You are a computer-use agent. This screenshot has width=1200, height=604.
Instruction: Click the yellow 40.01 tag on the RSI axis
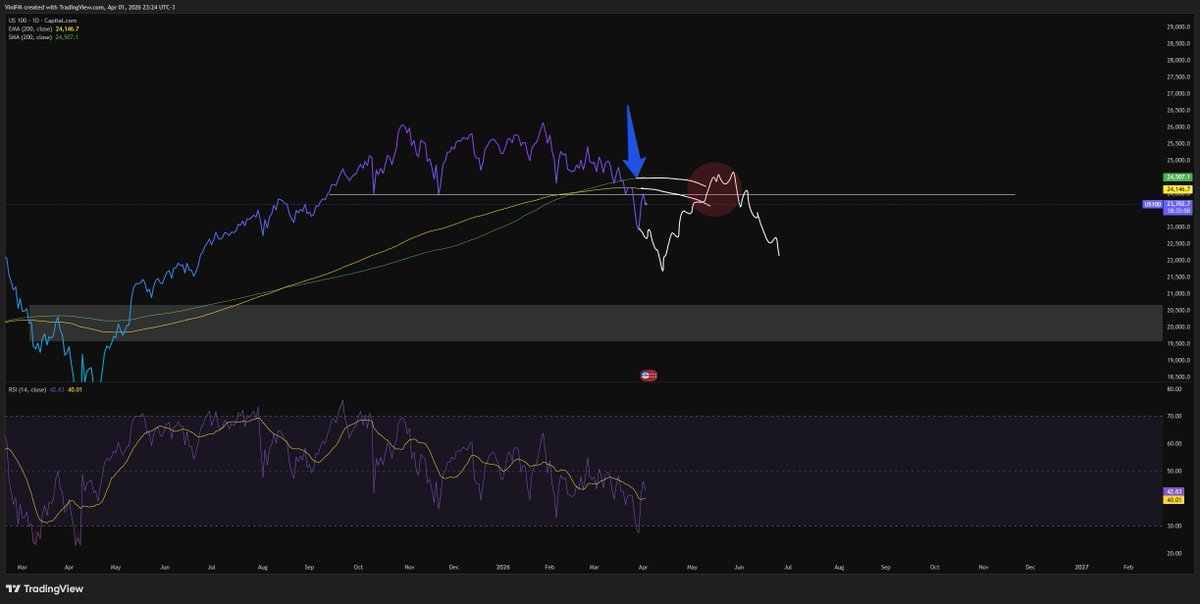coord(1173,499)
